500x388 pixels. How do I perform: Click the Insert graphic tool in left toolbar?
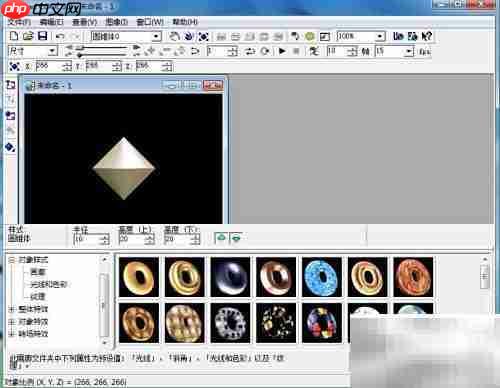[11, 116]
